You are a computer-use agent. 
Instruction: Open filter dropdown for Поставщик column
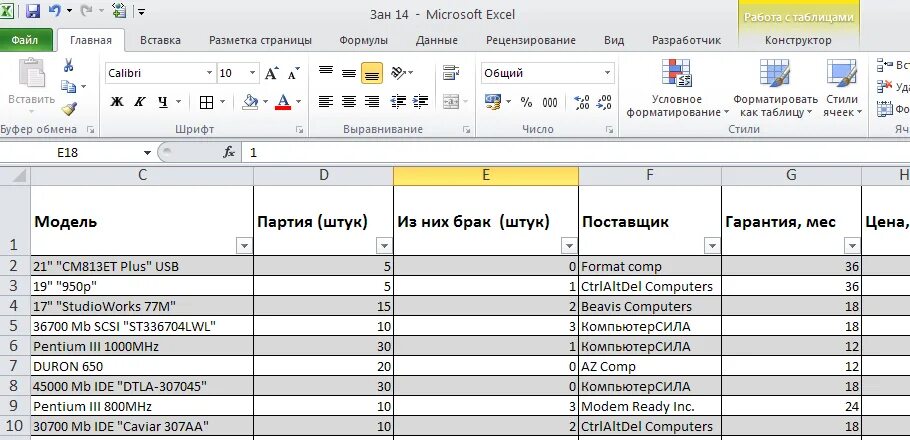(712, 246)
